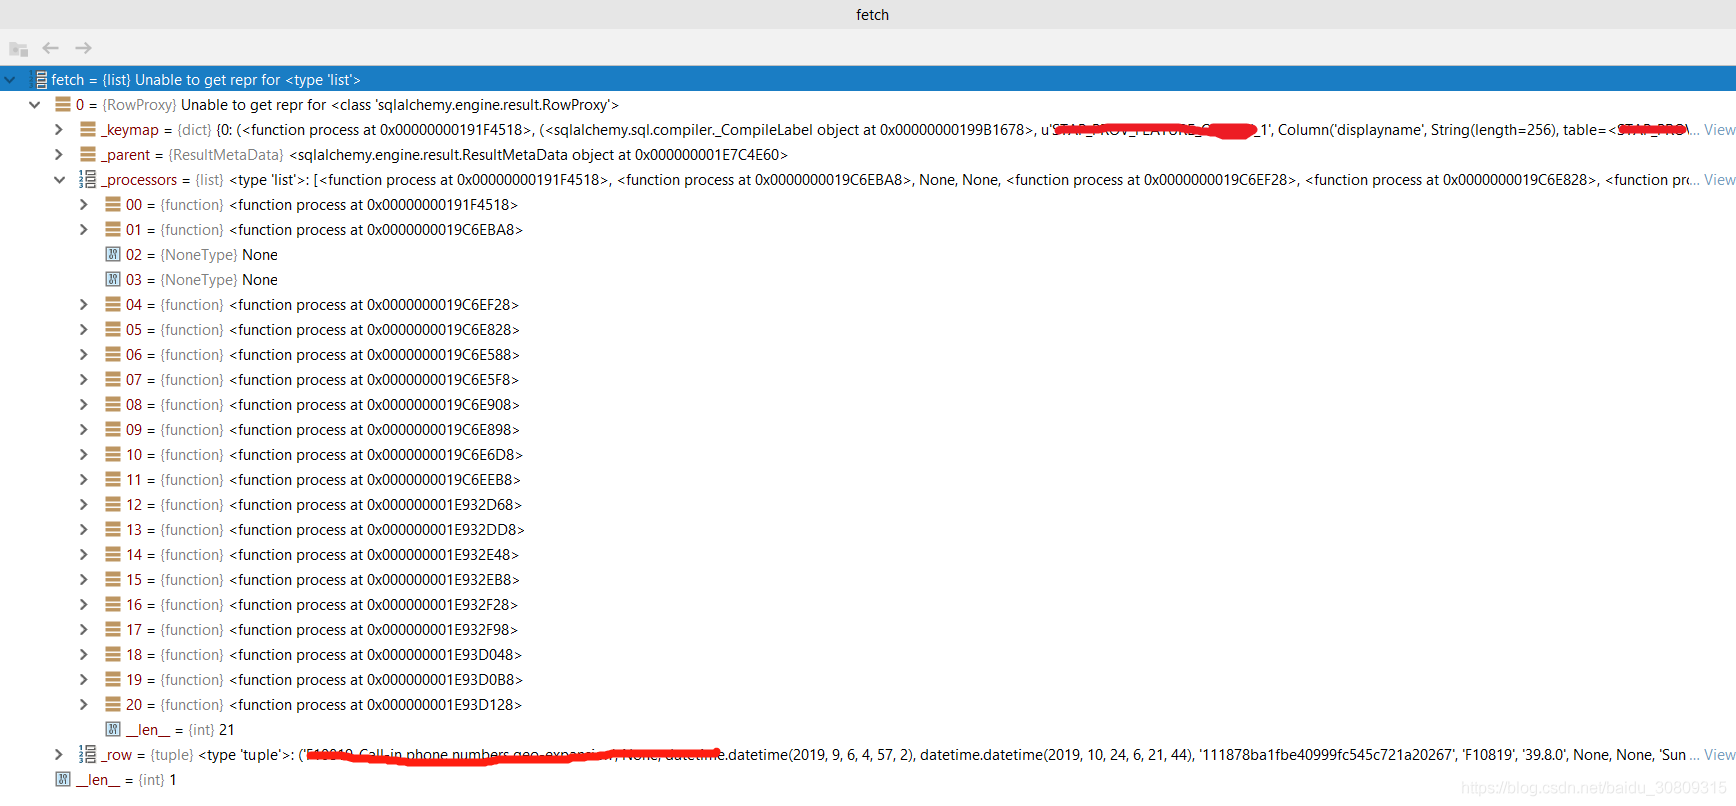Click the primitive icon beside 02 NoneType
The width and height of the screenshot is (1736, 806).
113,255
